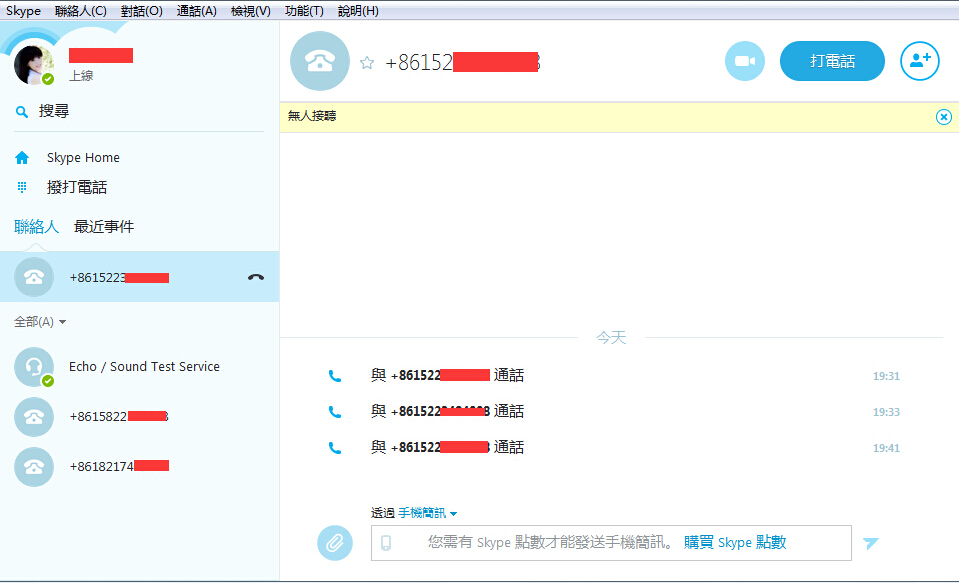
Task: Open the Echo / Sound Test Service contact
Action: pyautogui.click(x=144, y=367)
